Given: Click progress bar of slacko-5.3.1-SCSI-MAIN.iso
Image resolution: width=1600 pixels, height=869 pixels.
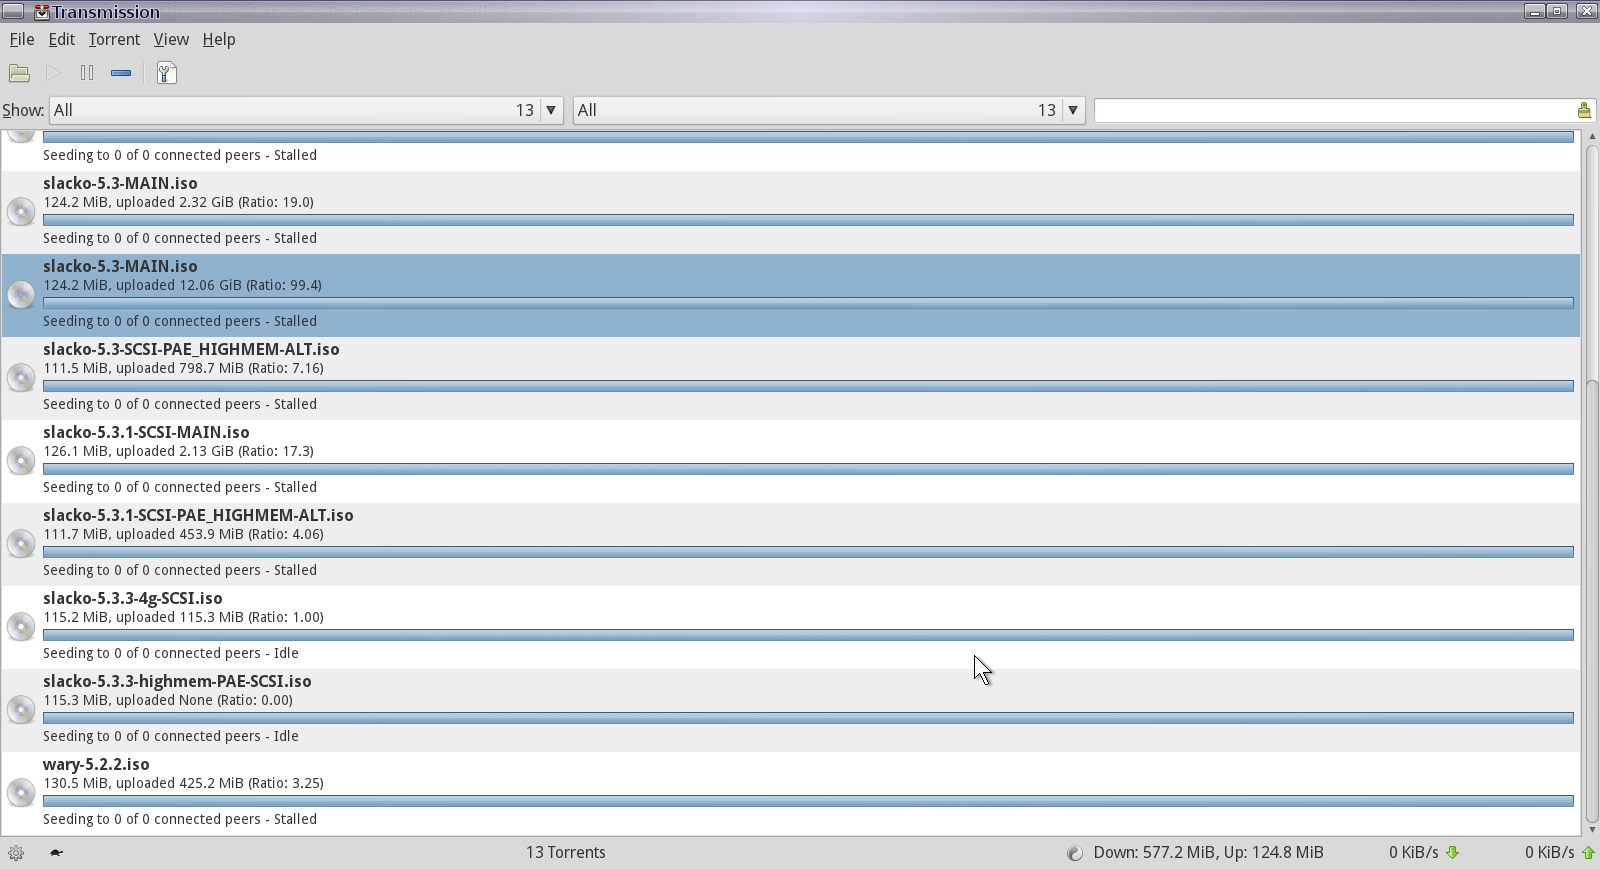Looking at the screenshot, I should pos(808,469).
